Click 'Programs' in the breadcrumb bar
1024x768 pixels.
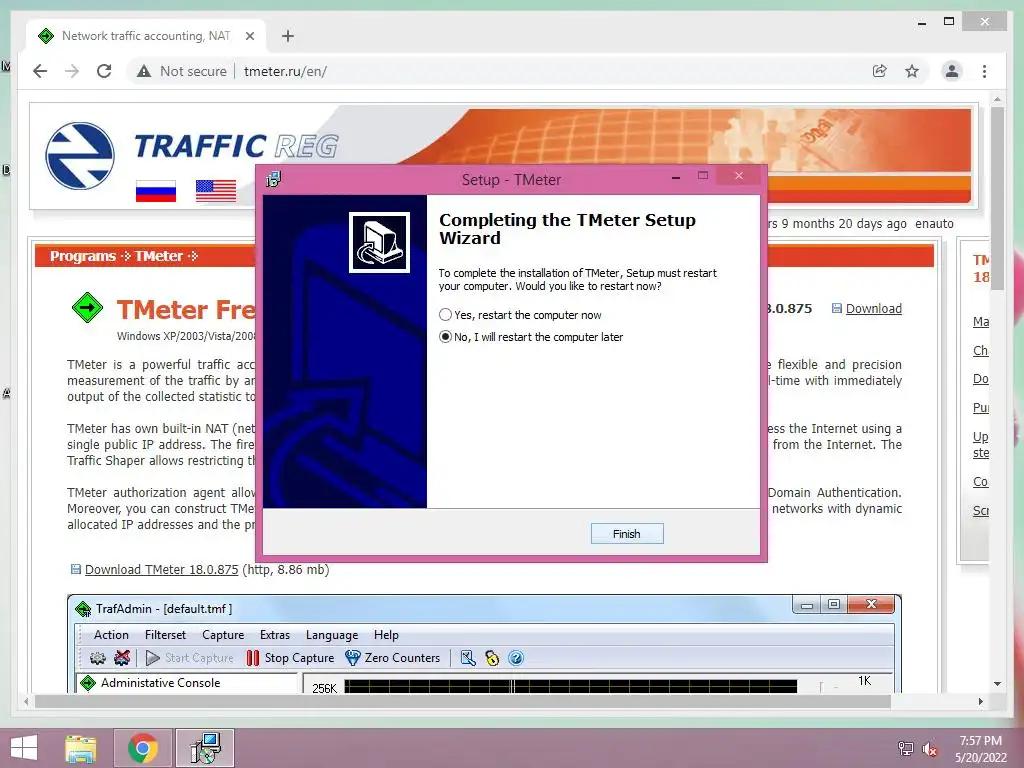point(82,256)
